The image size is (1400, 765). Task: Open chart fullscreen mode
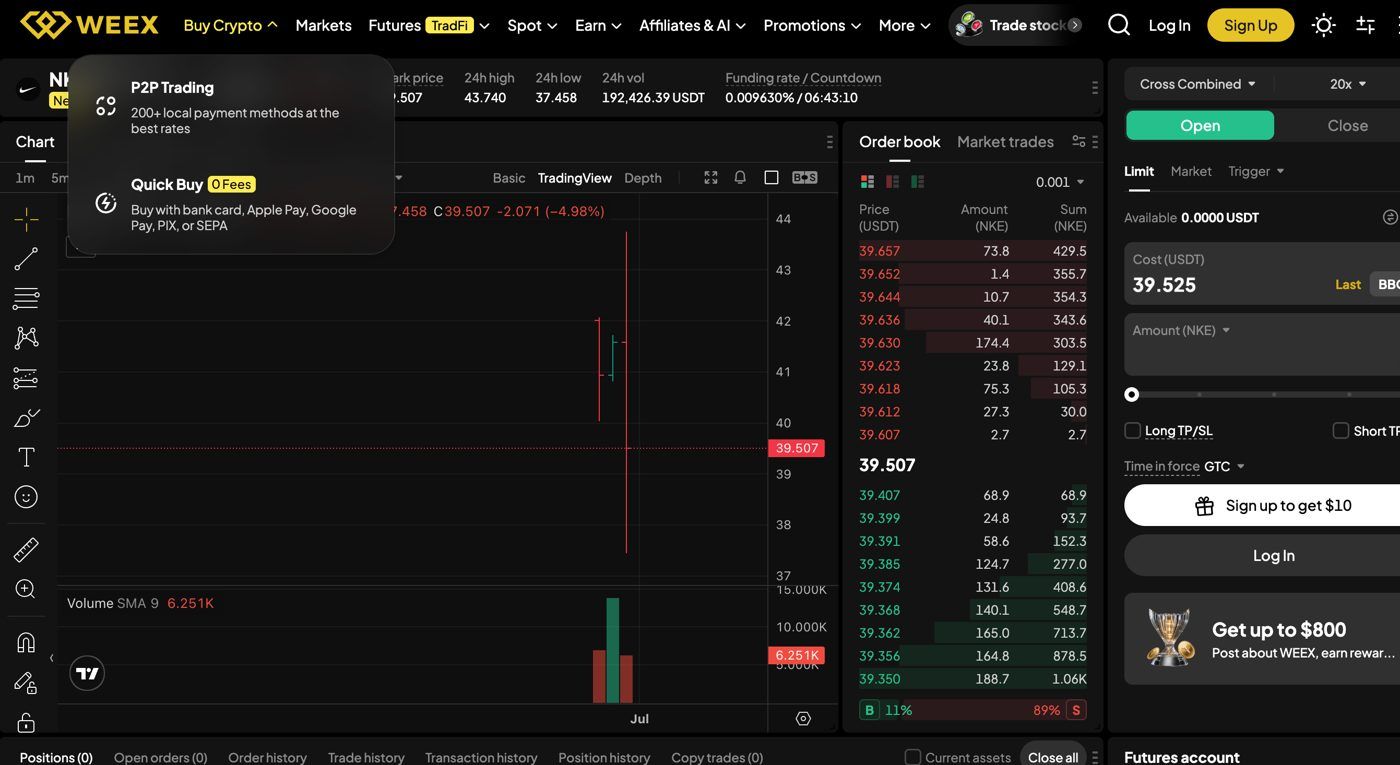[x=711, y=177]
